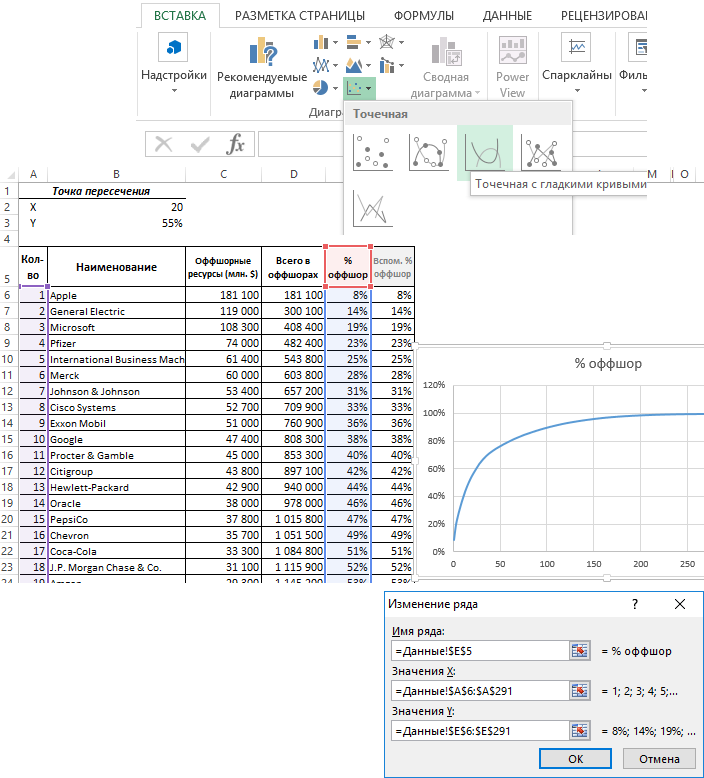Expand the Спарклайны dropdown
Image resolution: width=704 pixels, height=778 pixels.
pos(576,91)
